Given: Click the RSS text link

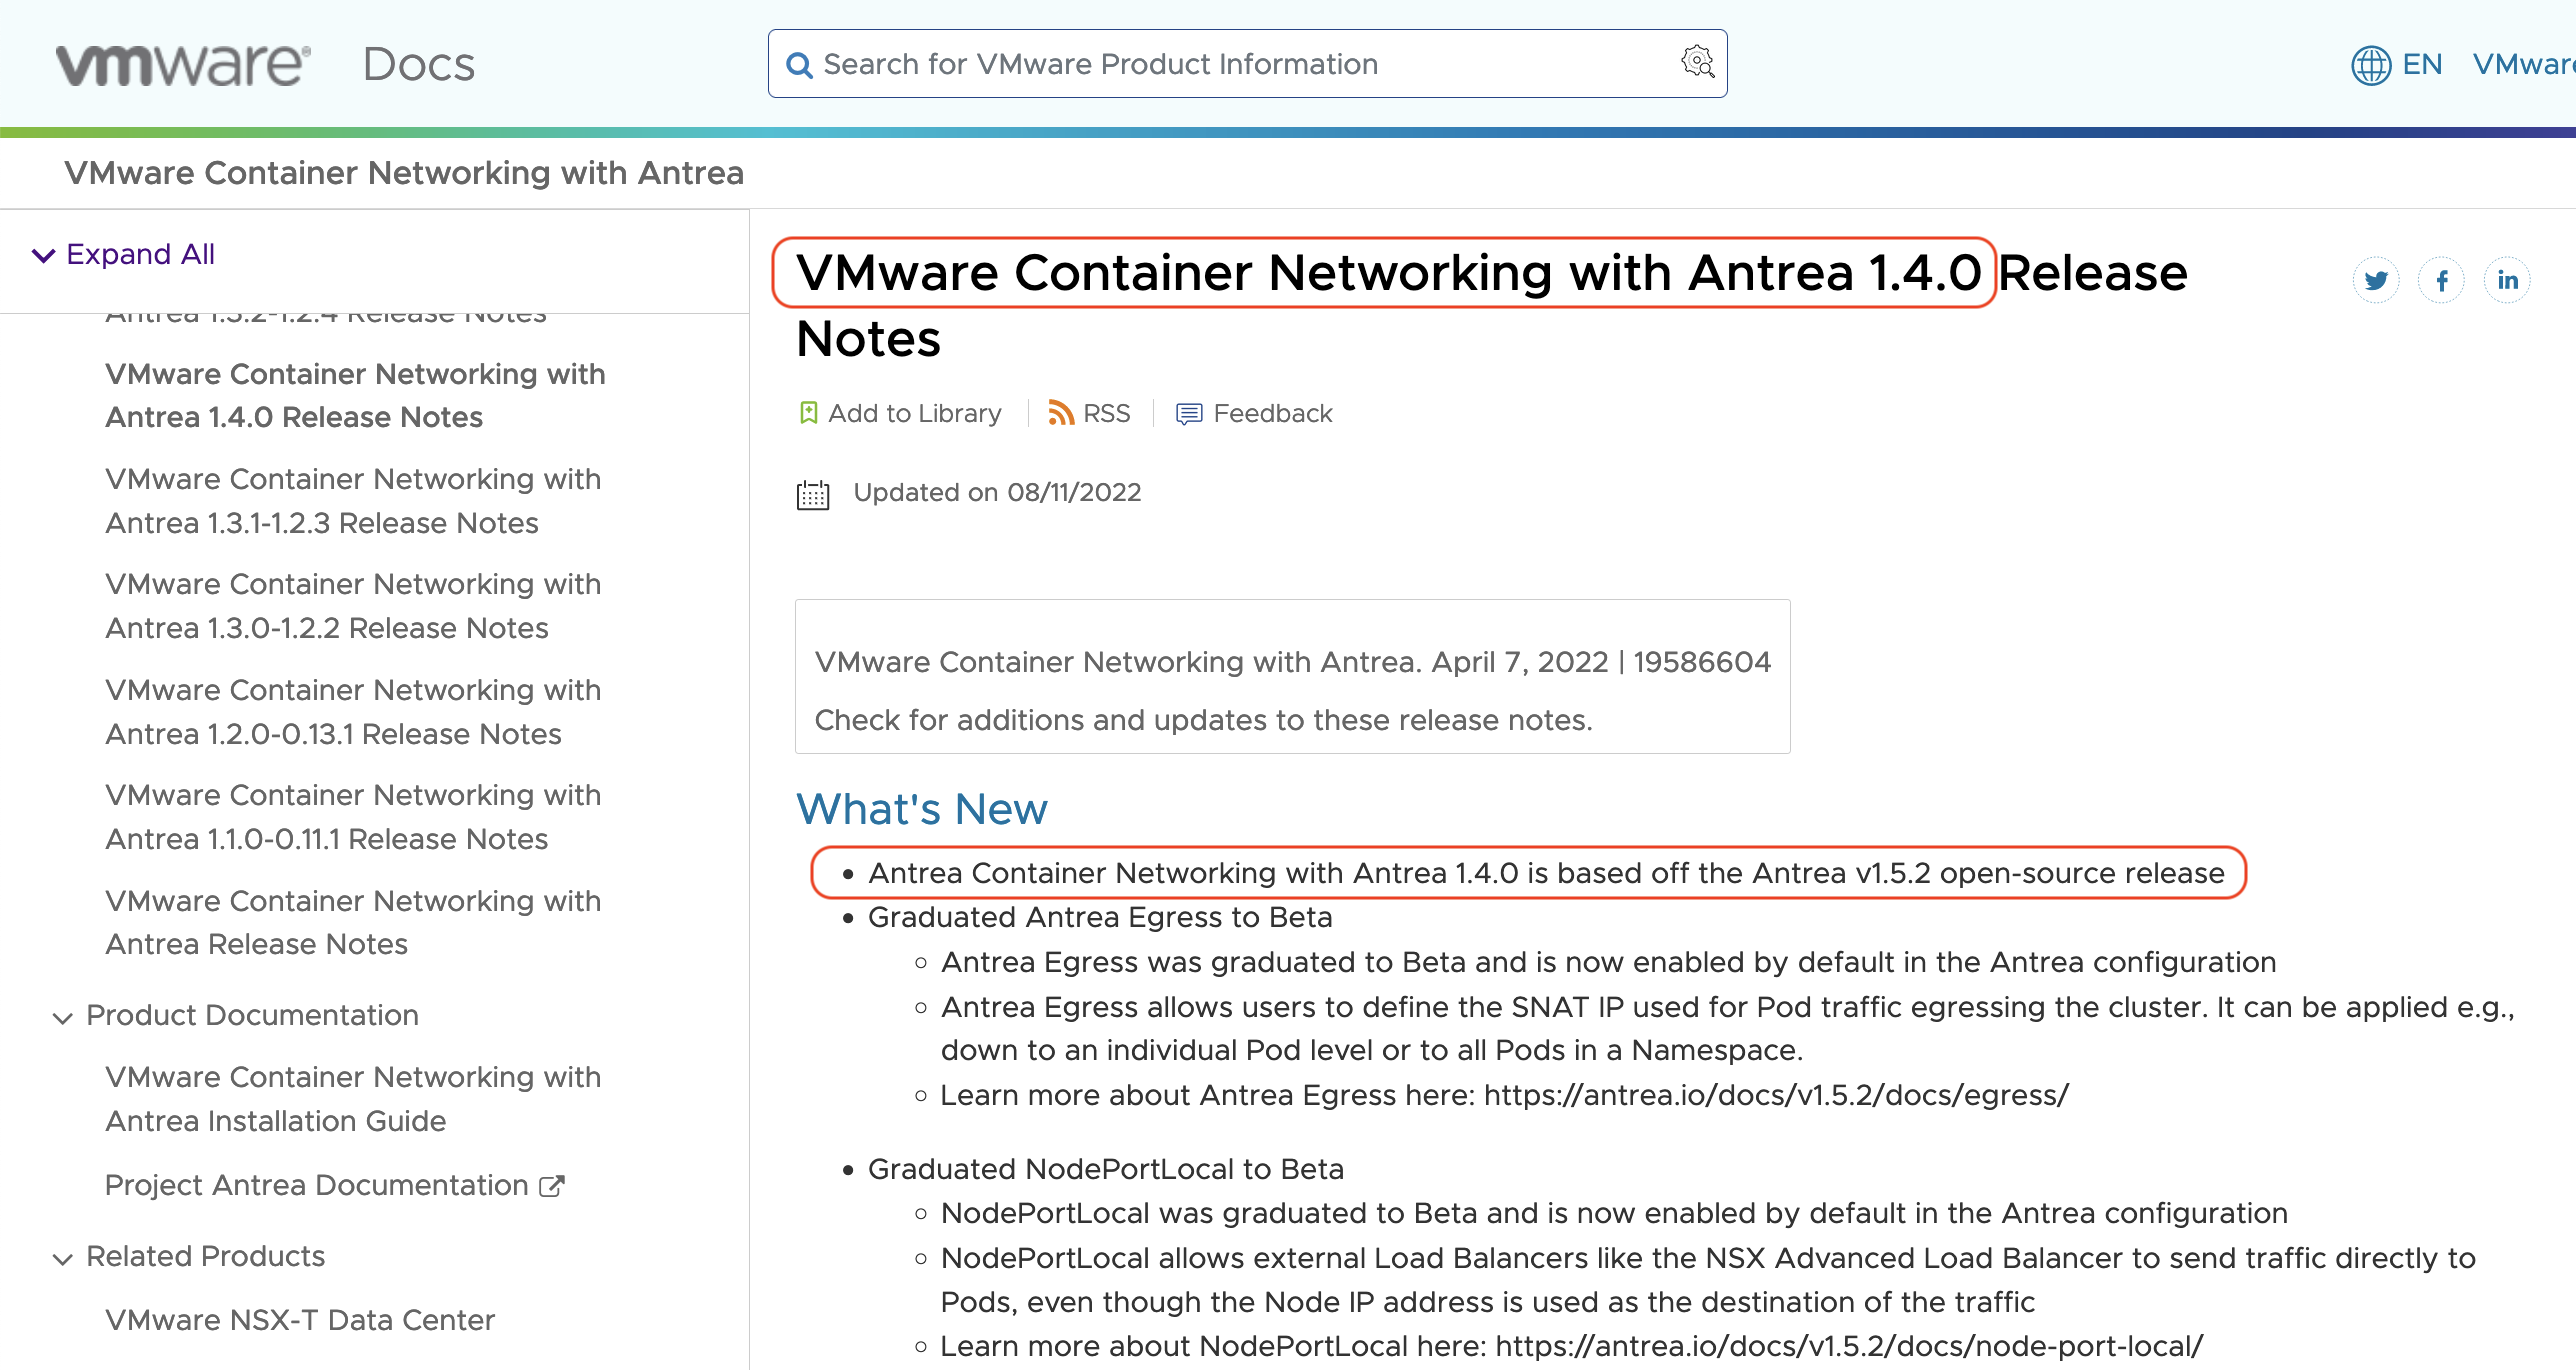Looking at the screenshot, I should click(1106, 413).
